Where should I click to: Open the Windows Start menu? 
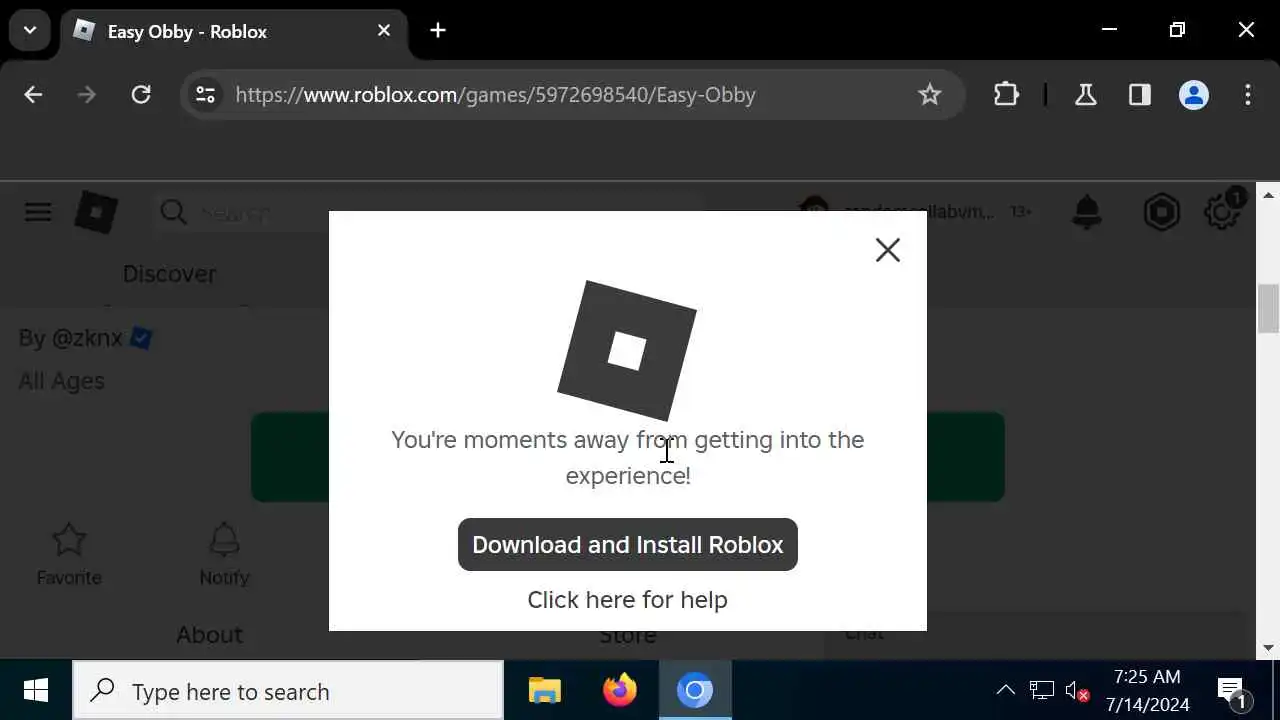(x=36, y=691)
